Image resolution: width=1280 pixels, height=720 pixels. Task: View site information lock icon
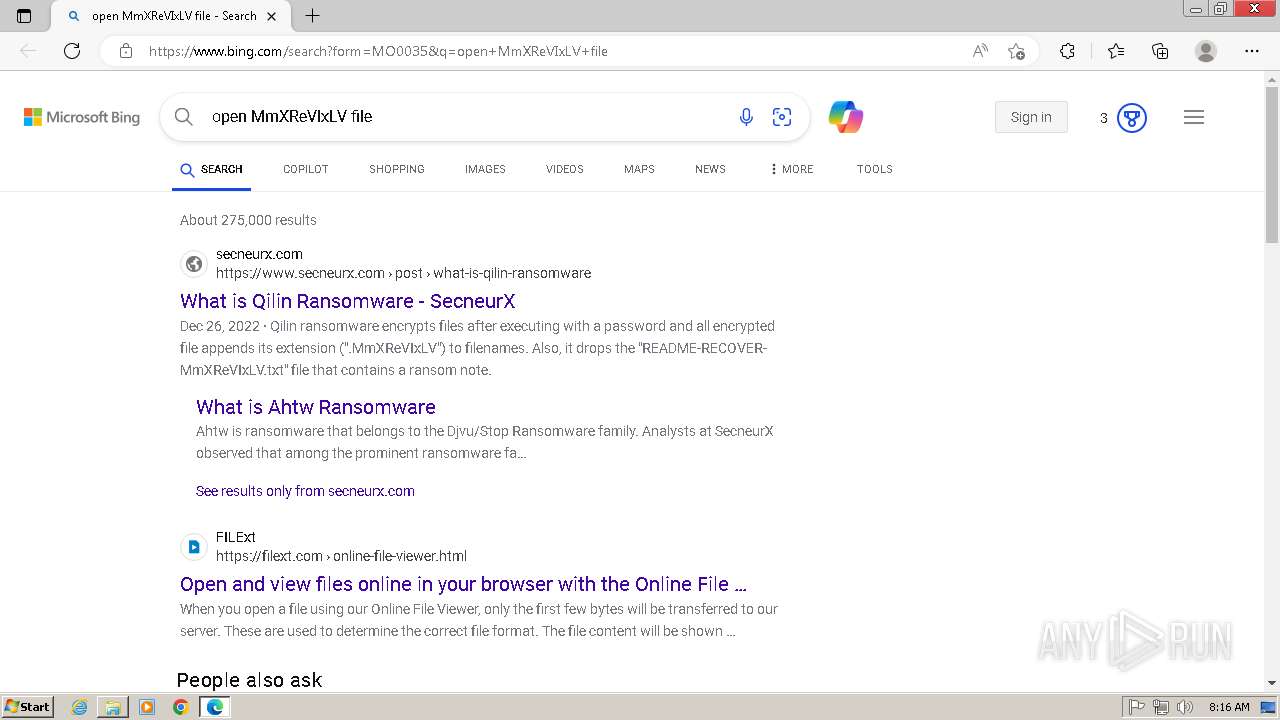[x=126, y=51]
